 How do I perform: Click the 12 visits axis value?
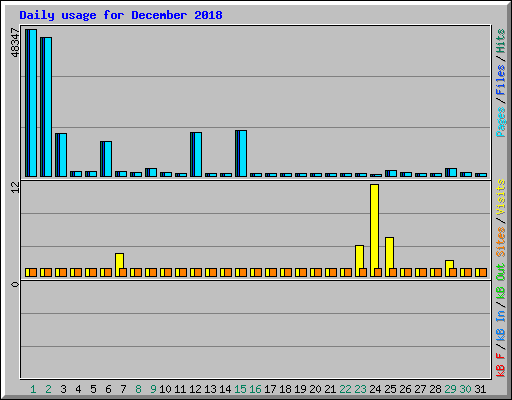(x=15, y=187)
